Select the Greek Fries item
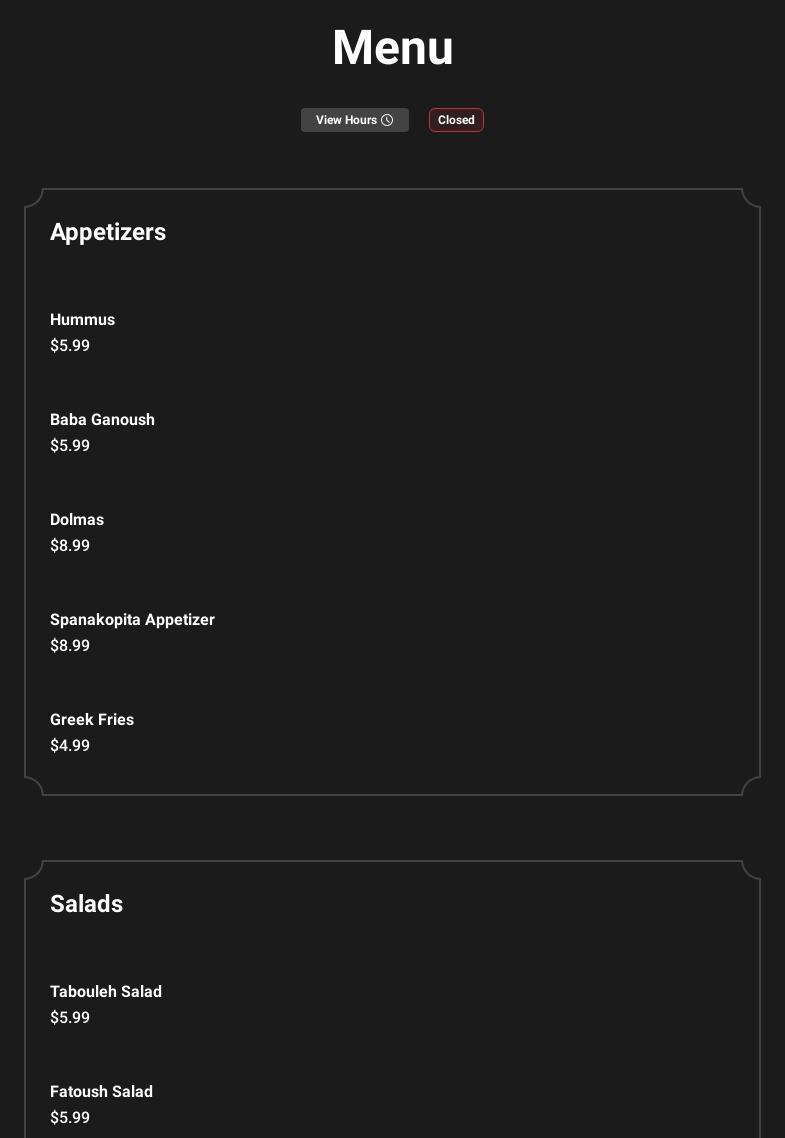 tap(92, 720)
